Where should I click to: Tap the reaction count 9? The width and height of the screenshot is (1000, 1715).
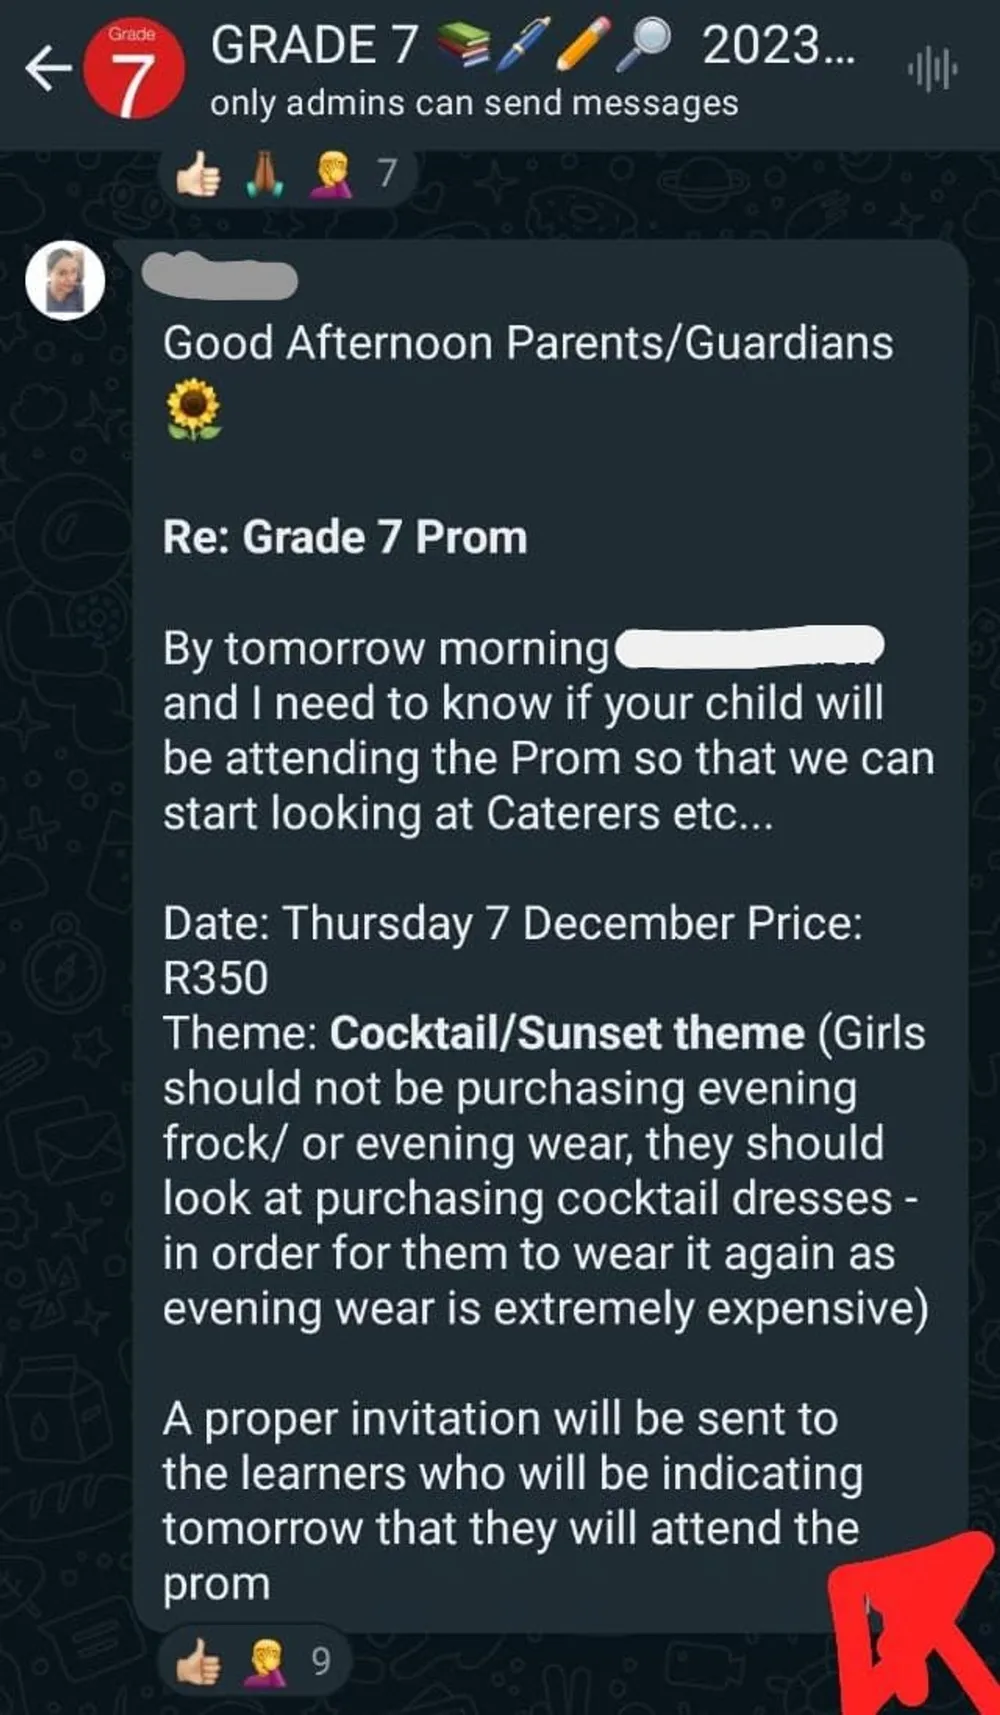(x=320, y=1661)
